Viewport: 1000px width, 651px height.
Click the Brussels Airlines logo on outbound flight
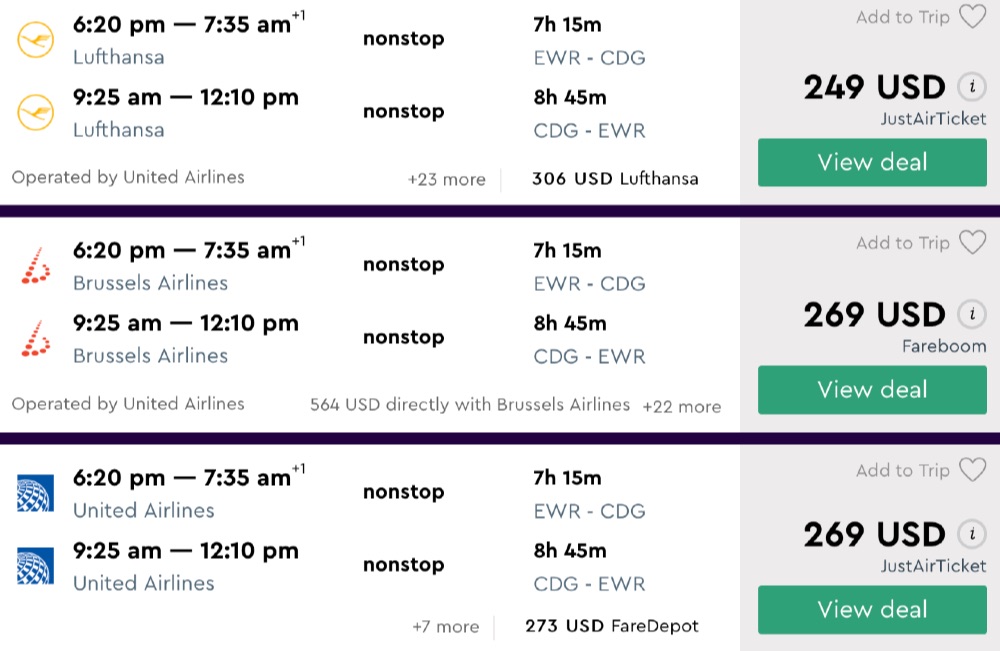(x=36, y=266)
